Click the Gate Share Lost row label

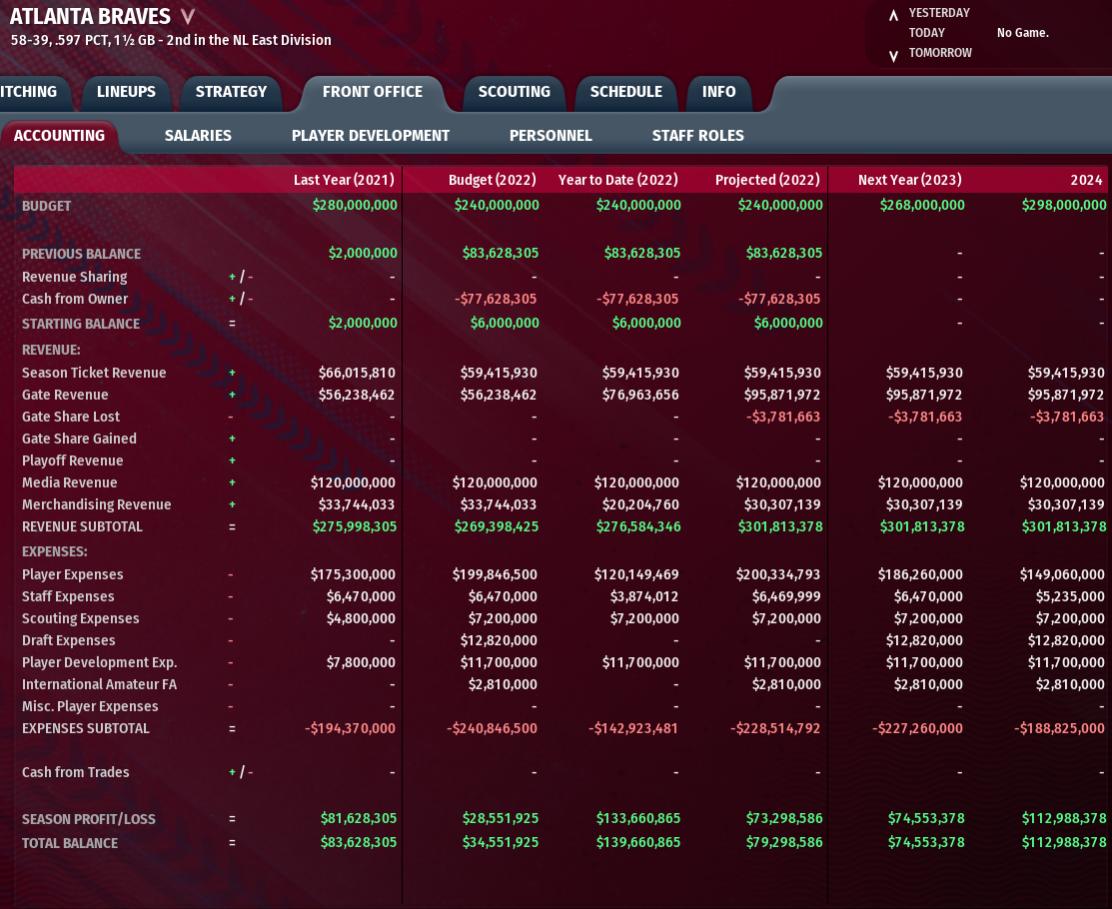pos(70,416)
